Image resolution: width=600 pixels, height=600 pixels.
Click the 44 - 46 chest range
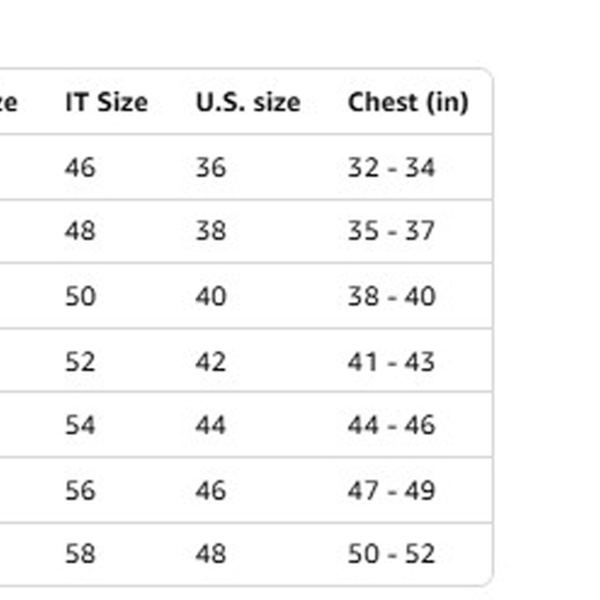pos(391,425)
